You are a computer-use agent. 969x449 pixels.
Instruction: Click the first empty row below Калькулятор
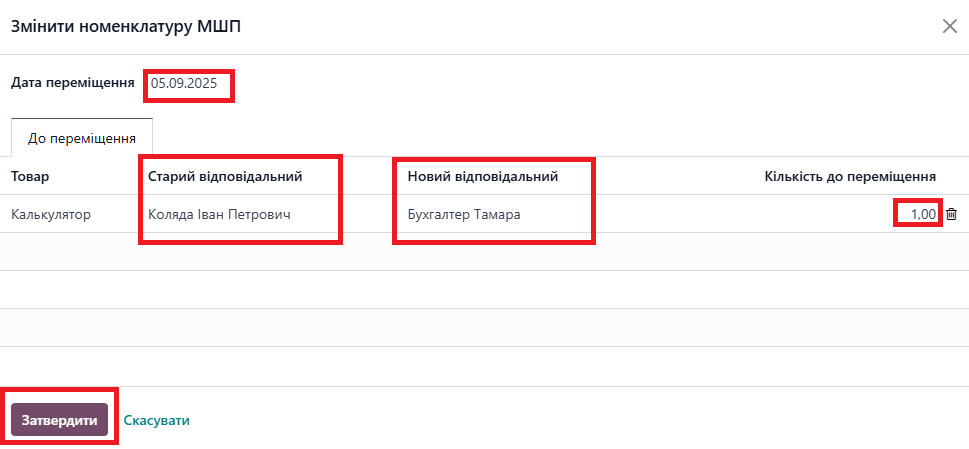click(484, 252)
